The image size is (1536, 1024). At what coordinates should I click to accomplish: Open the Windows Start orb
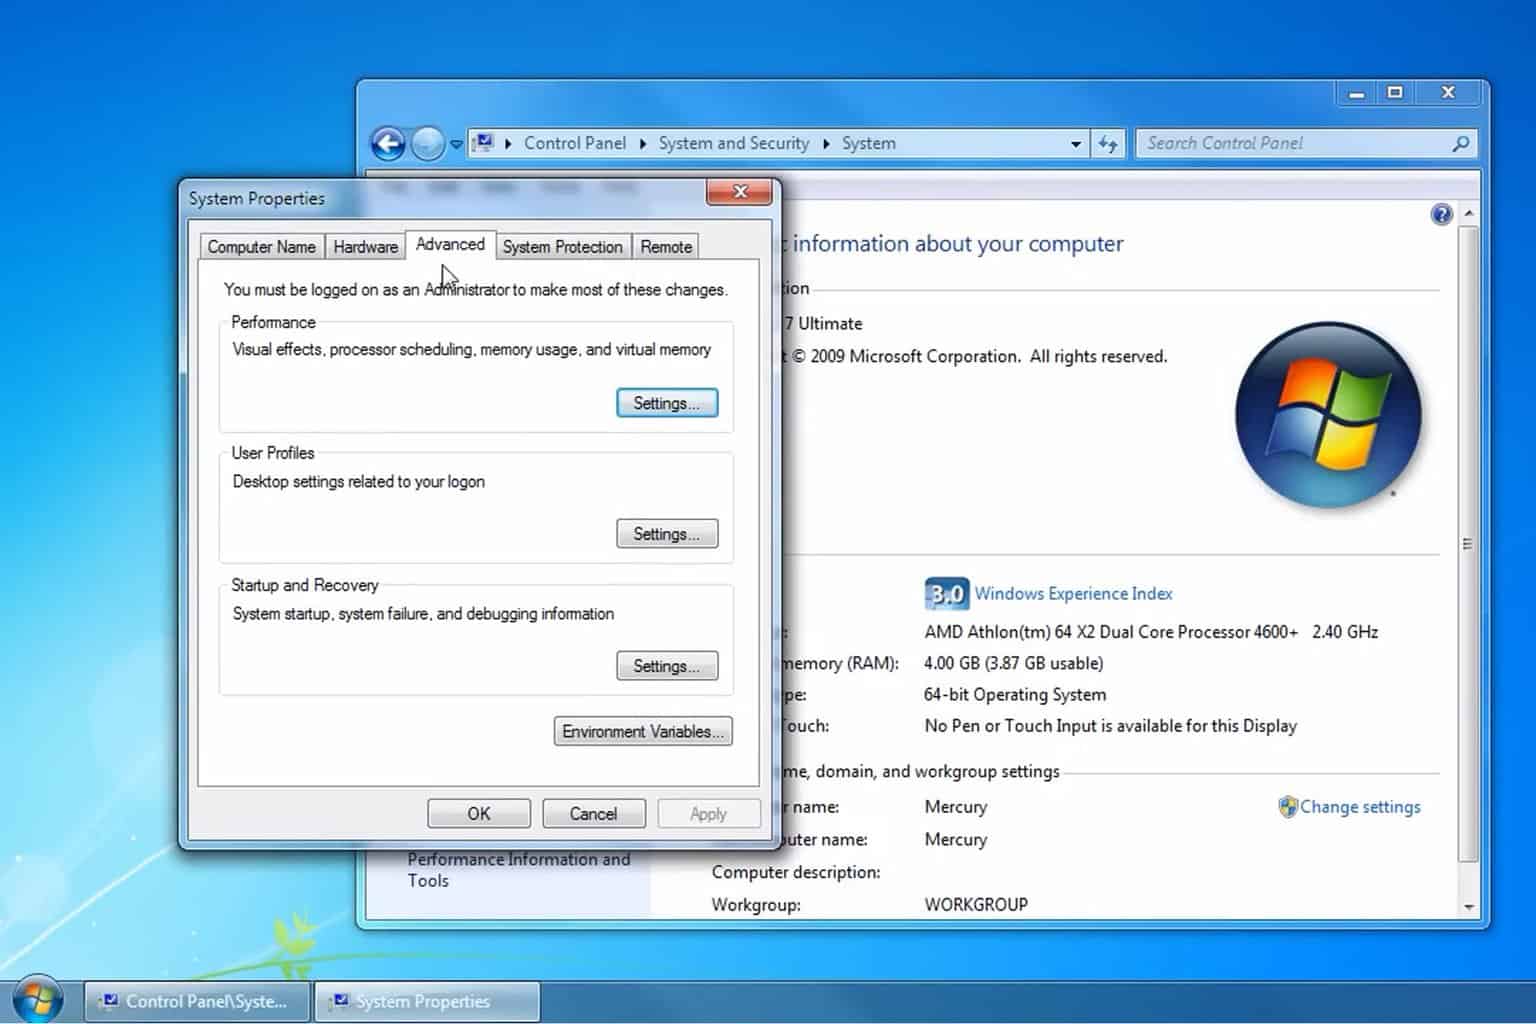(37, 1000)
